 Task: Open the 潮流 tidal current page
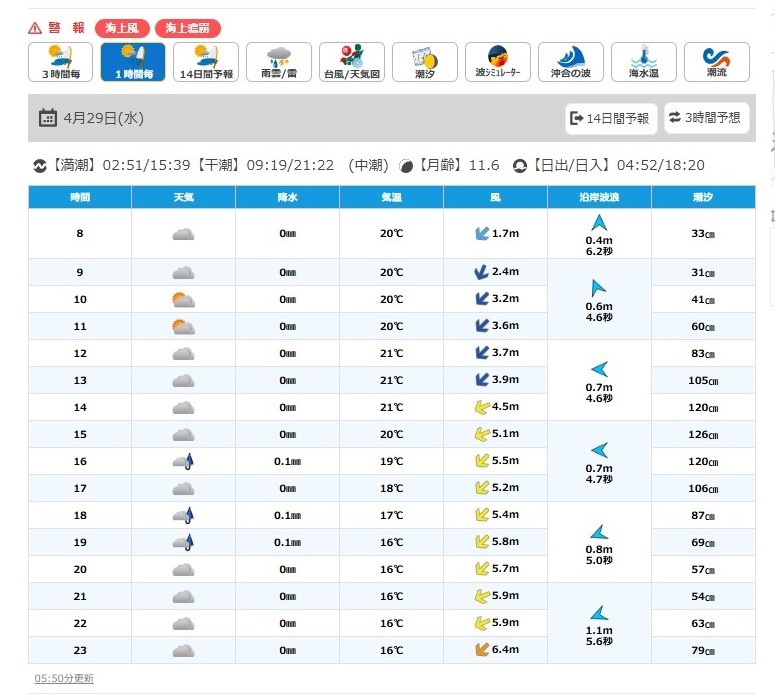[716, 62]
